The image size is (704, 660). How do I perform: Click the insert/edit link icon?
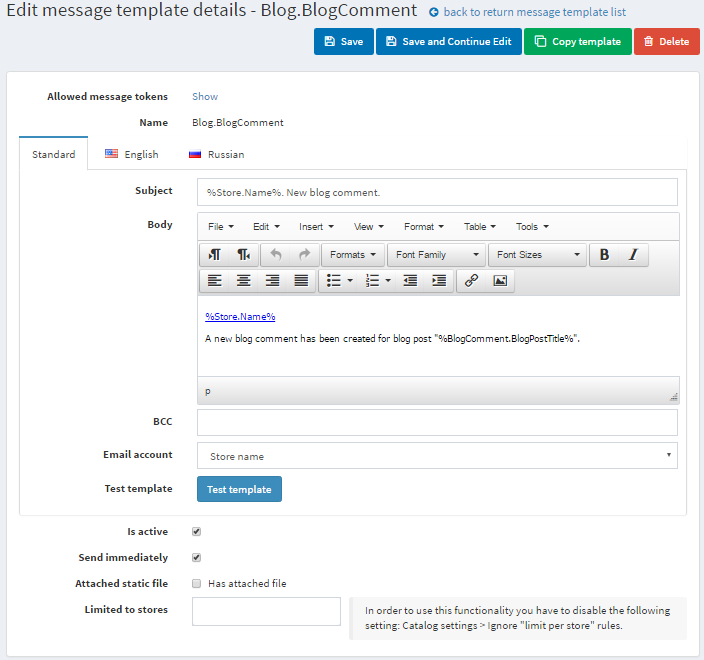click(471, 281)
